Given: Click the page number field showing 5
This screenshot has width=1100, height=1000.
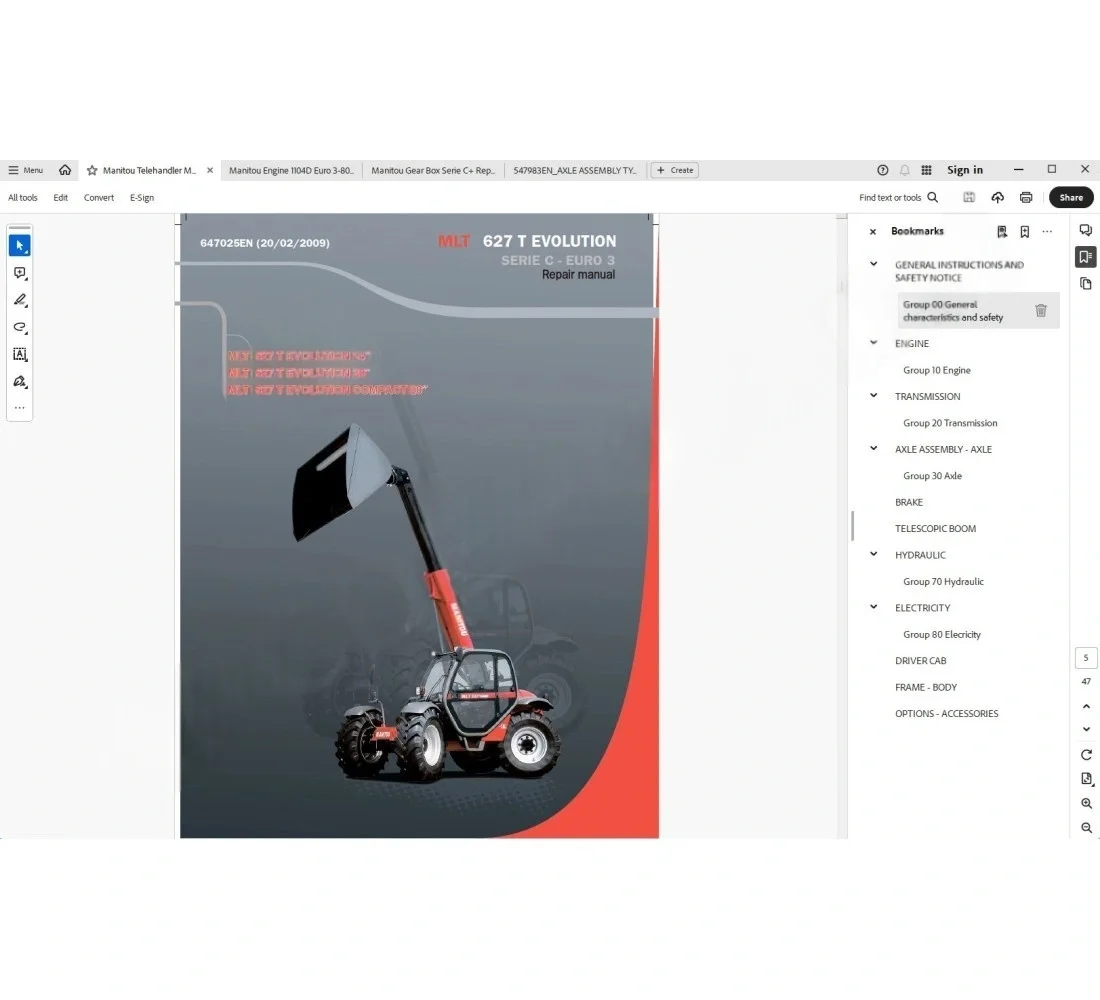Looking at the screenshot, I should tap(1086, 657).
